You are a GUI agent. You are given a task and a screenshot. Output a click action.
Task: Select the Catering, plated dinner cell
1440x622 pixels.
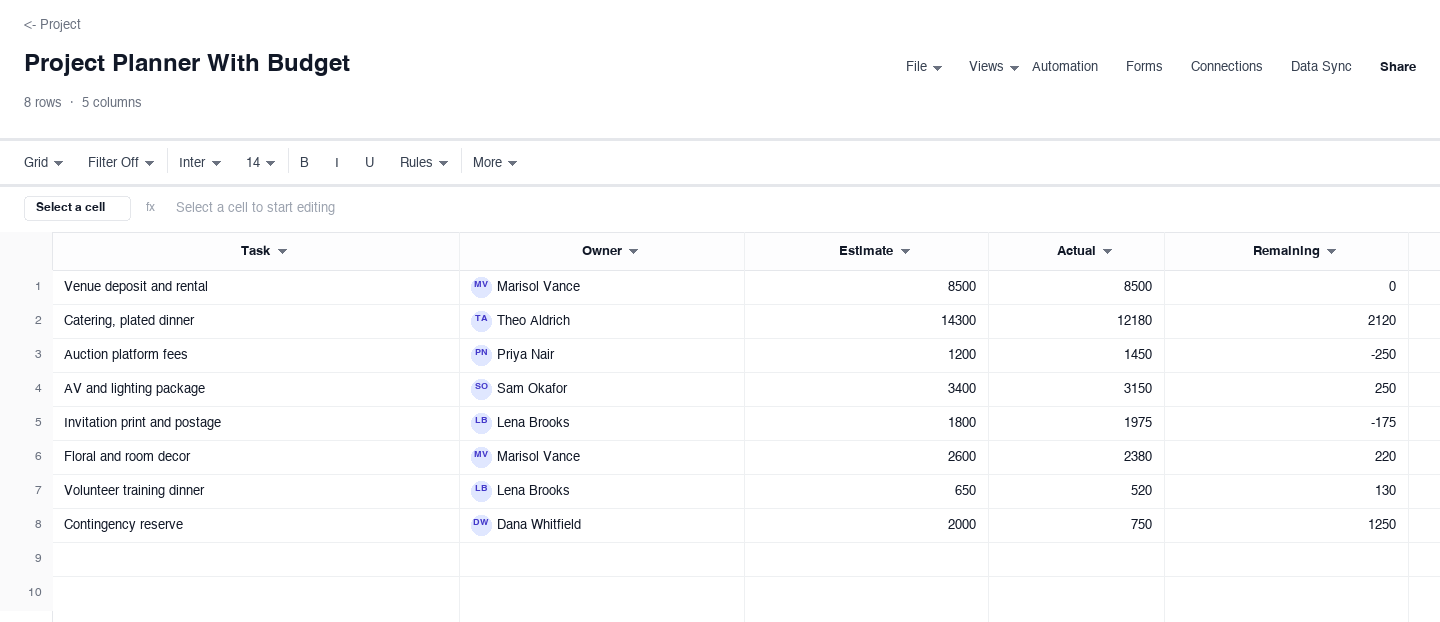(256, 322)
